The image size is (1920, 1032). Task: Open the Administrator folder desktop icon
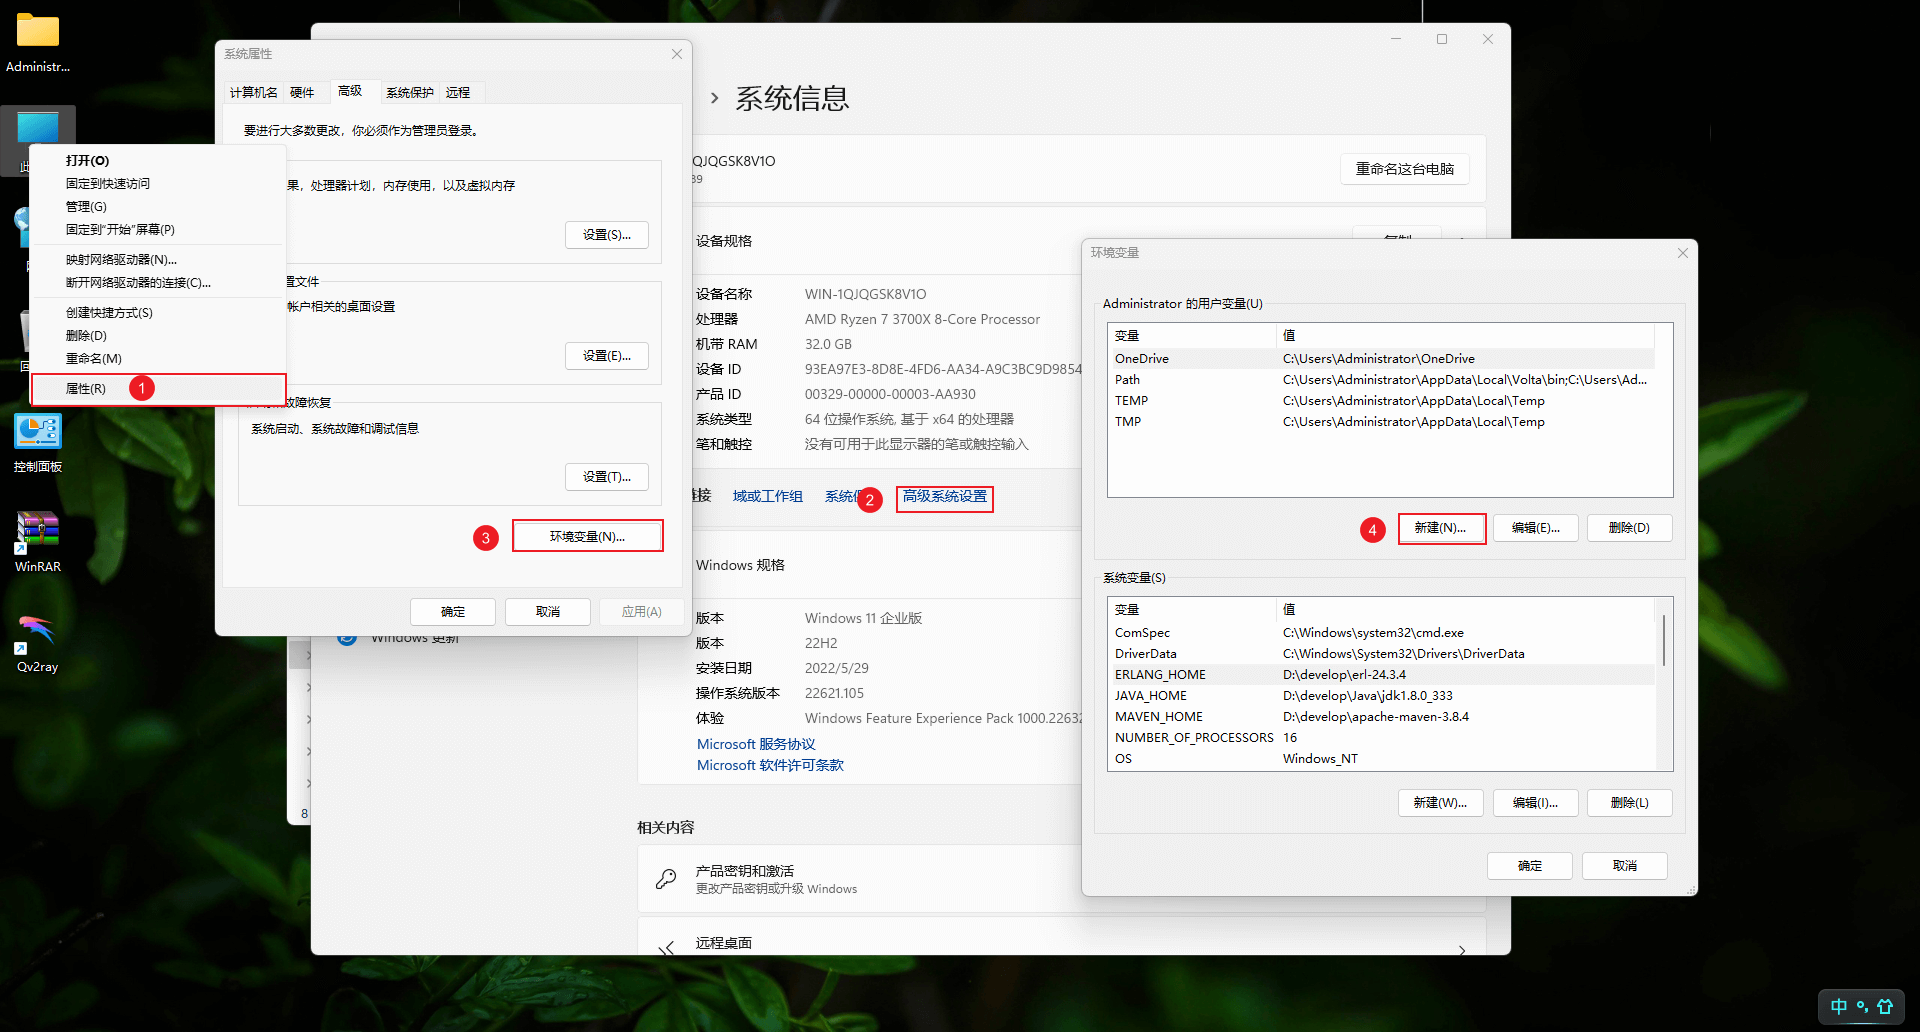coord(38,43)
